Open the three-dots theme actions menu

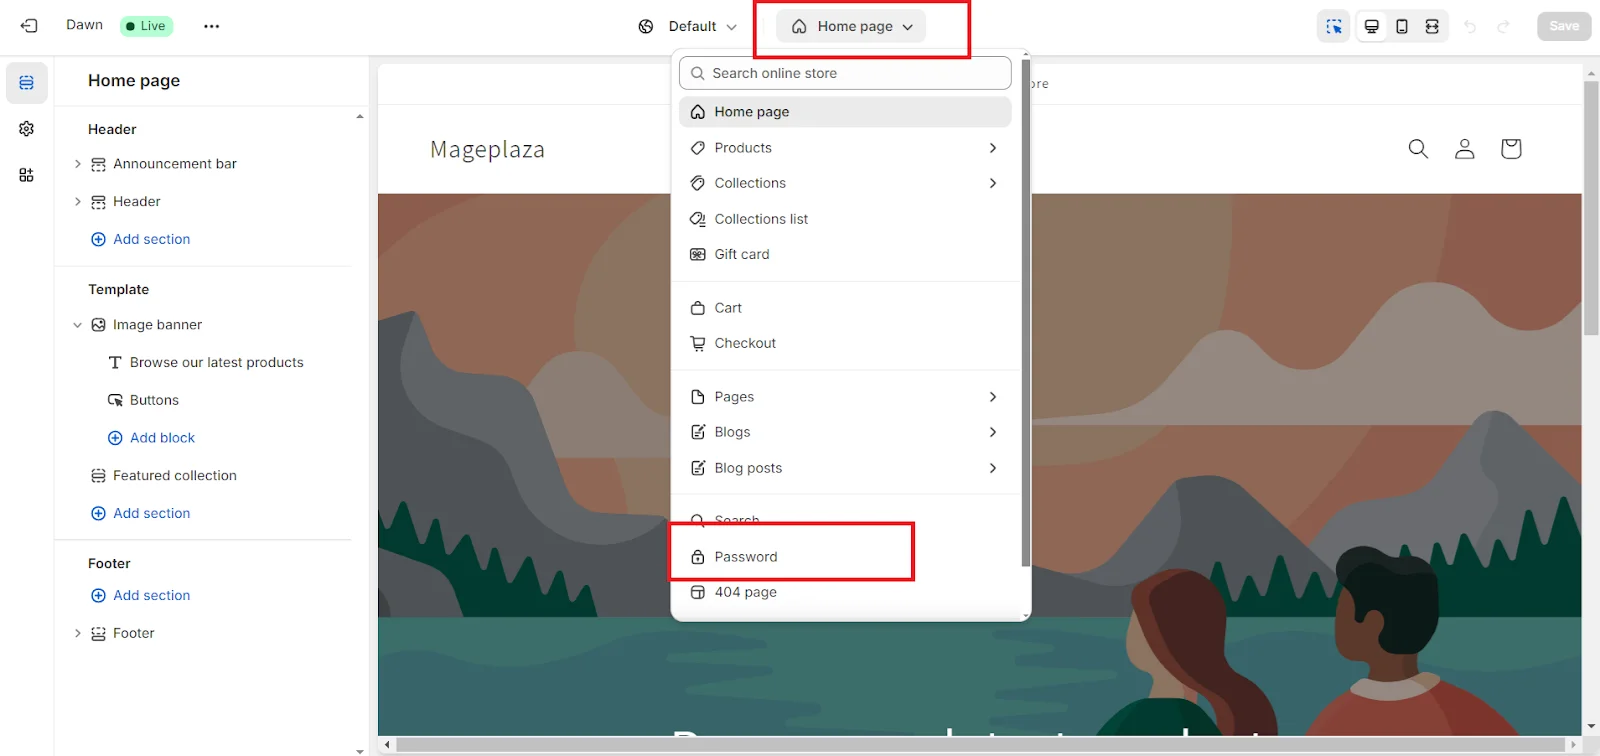(x=211, y=26)
